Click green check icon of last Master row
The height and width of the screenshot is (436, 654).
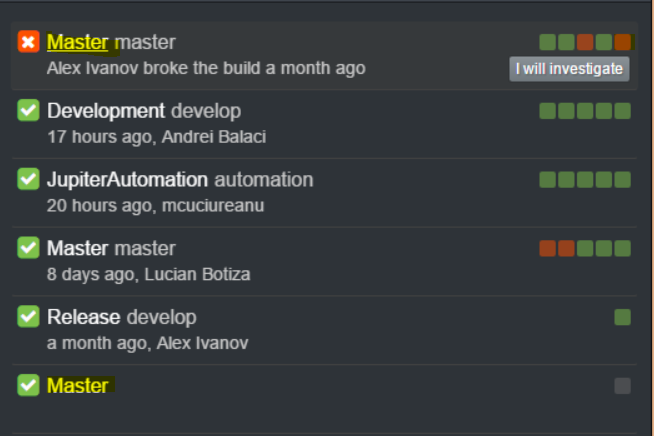[x=28, y=385]
